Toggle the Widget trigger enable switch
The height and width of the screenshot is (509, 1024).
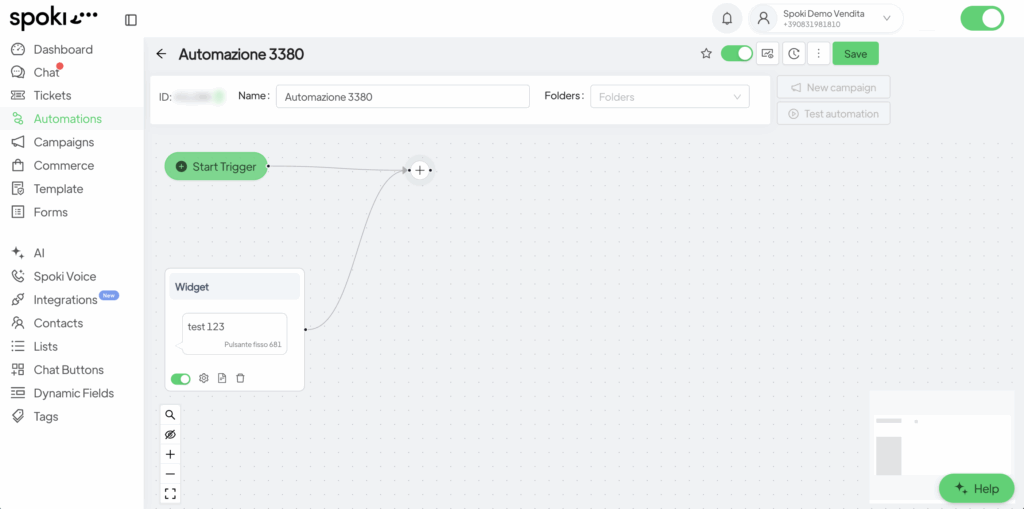181,379
